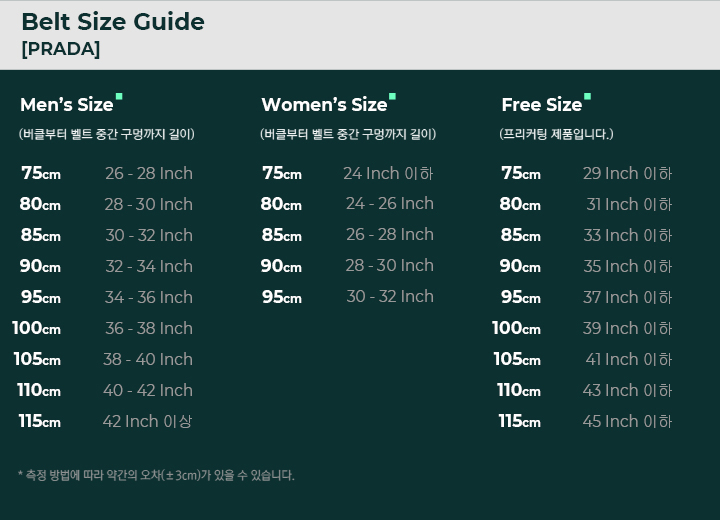This screenshot has height=520, width=720.
Task: Select the Women's Size heading
Action: click(324, 105)
